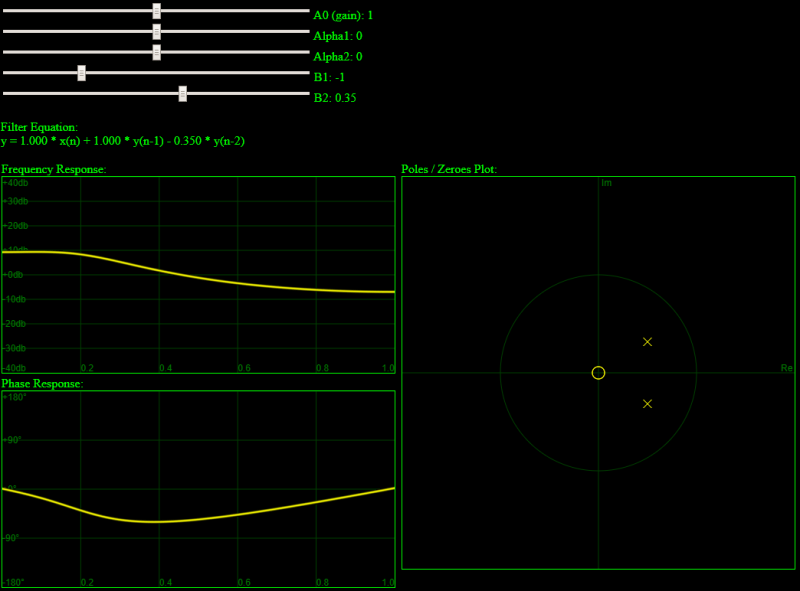The width and height of the screenshot is (800, 591).
Task: Click the far left end of A0 slider track
Action: [5, 11]
